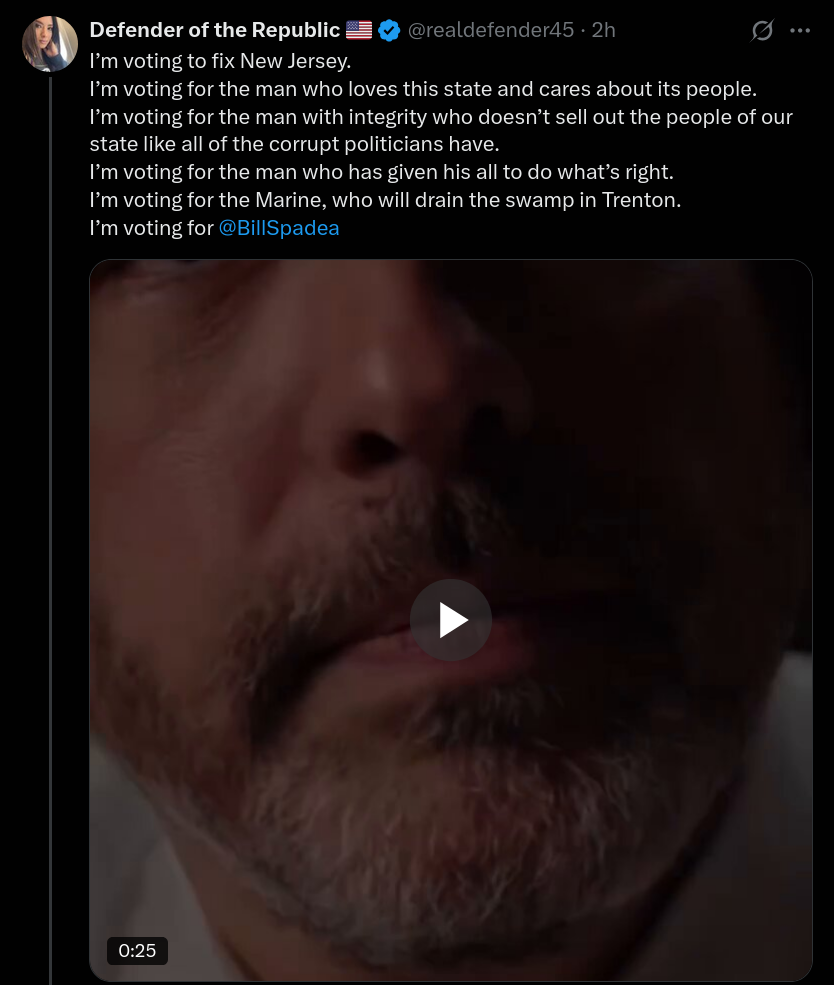Open the Grok explain-post icon

coord(762,30)
